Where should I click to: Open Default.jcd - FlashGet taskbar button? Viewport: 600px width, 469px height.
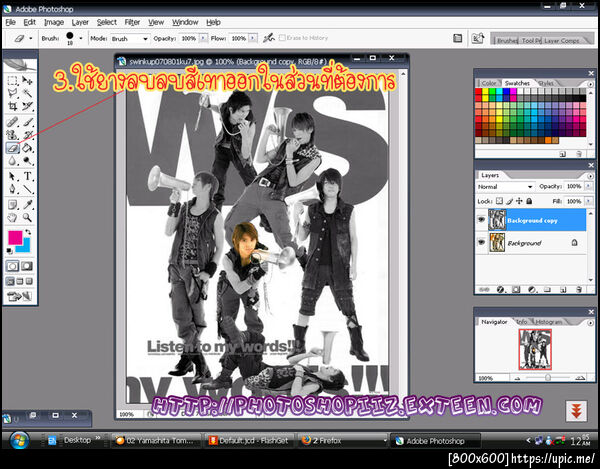[x=250, y=441]
